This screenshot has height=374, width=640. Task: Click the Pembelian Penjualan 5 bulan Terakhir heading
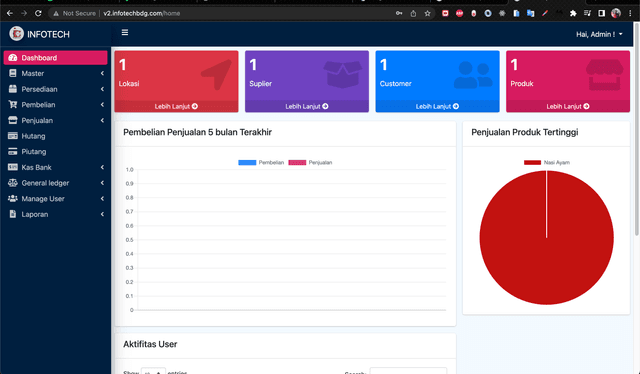coord(198,132)
